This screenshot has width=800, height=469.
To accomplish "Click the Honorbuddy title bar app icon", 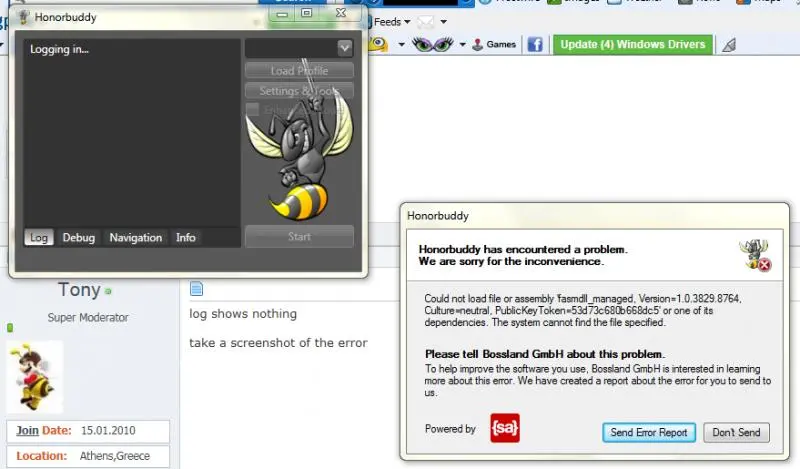I will click(x=23, y=17).
